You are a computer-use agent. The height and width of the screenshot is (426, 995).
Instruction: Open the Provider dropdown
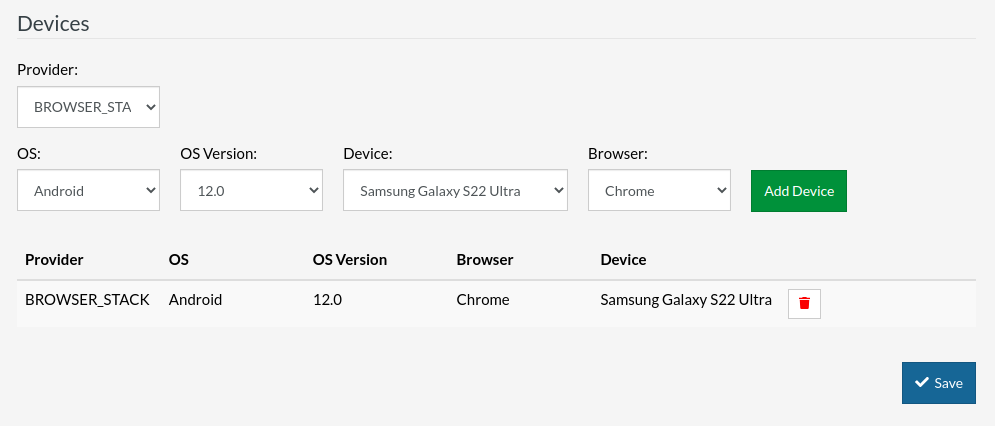pos(88,107)
